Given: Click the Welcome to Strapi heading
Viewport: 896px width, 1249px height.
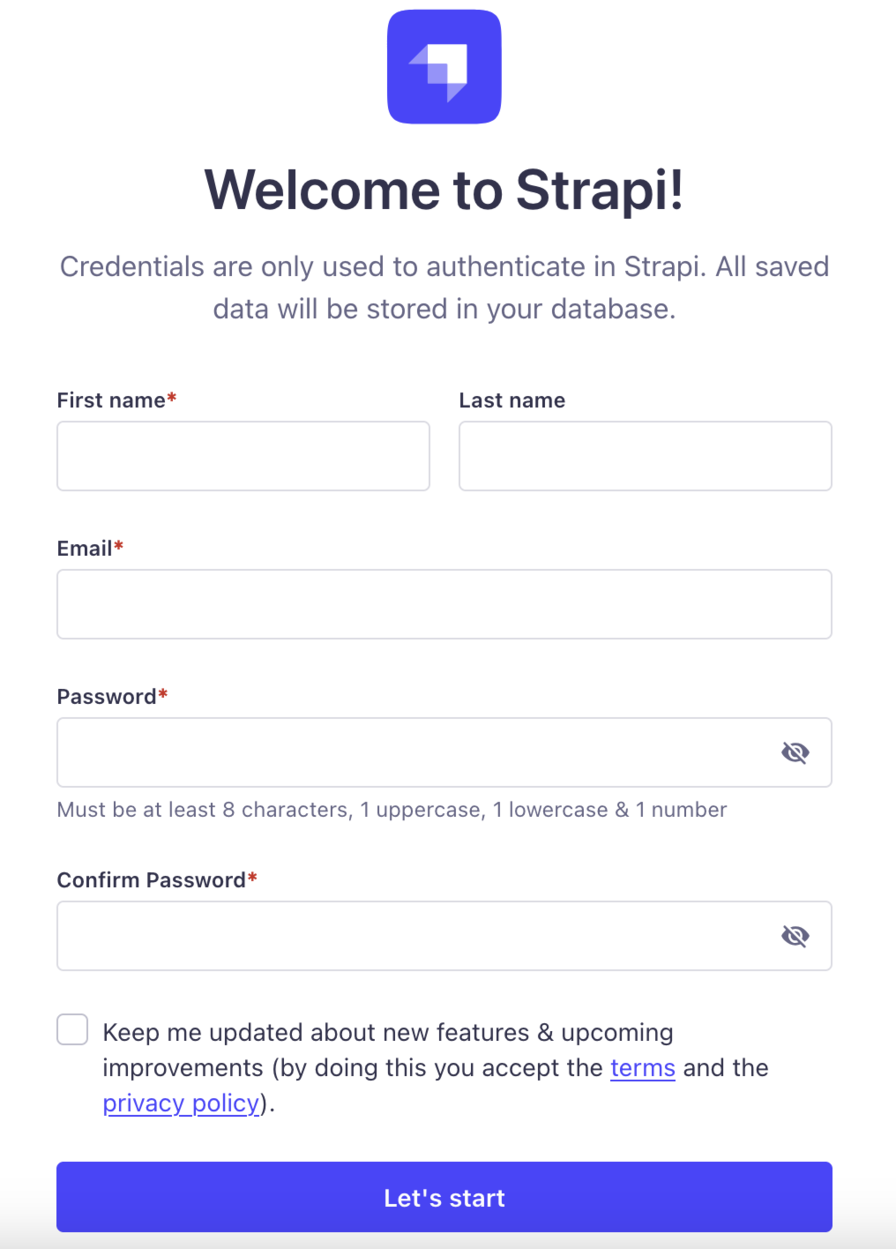Looking at the screenshot, I should (x=444, y=190).
